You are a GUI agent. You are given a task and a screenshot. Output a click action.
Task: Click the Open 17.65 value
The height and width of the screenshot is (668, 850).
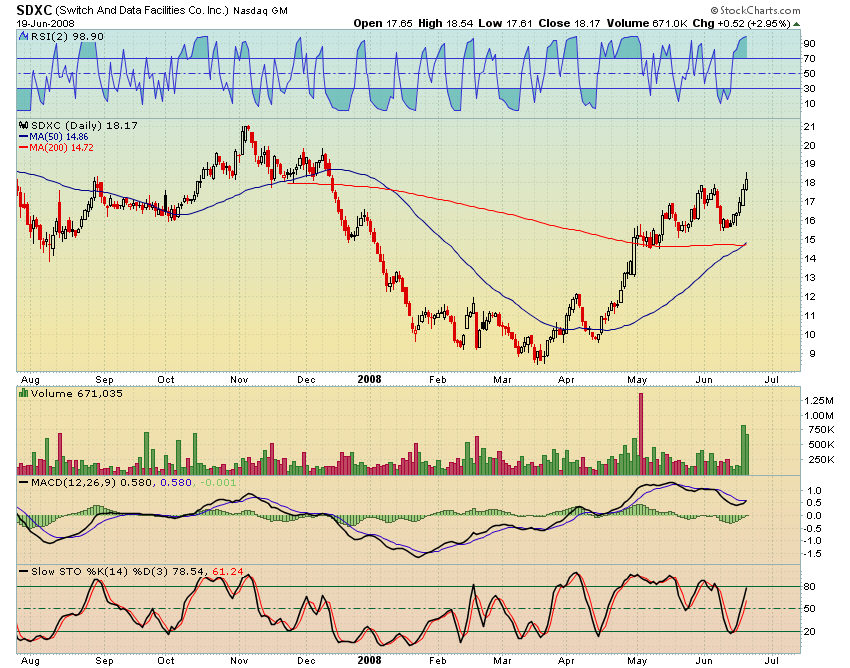(x=383, y=23)
